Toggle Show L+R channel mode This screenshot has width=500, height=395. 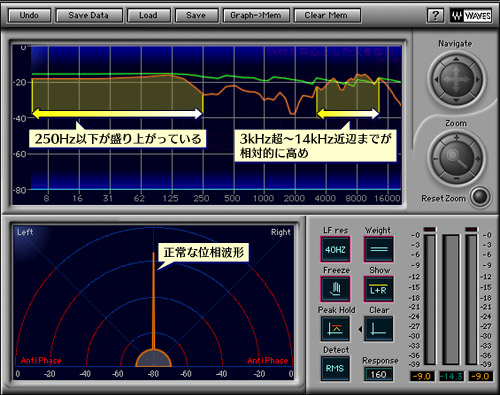(379, 289)
